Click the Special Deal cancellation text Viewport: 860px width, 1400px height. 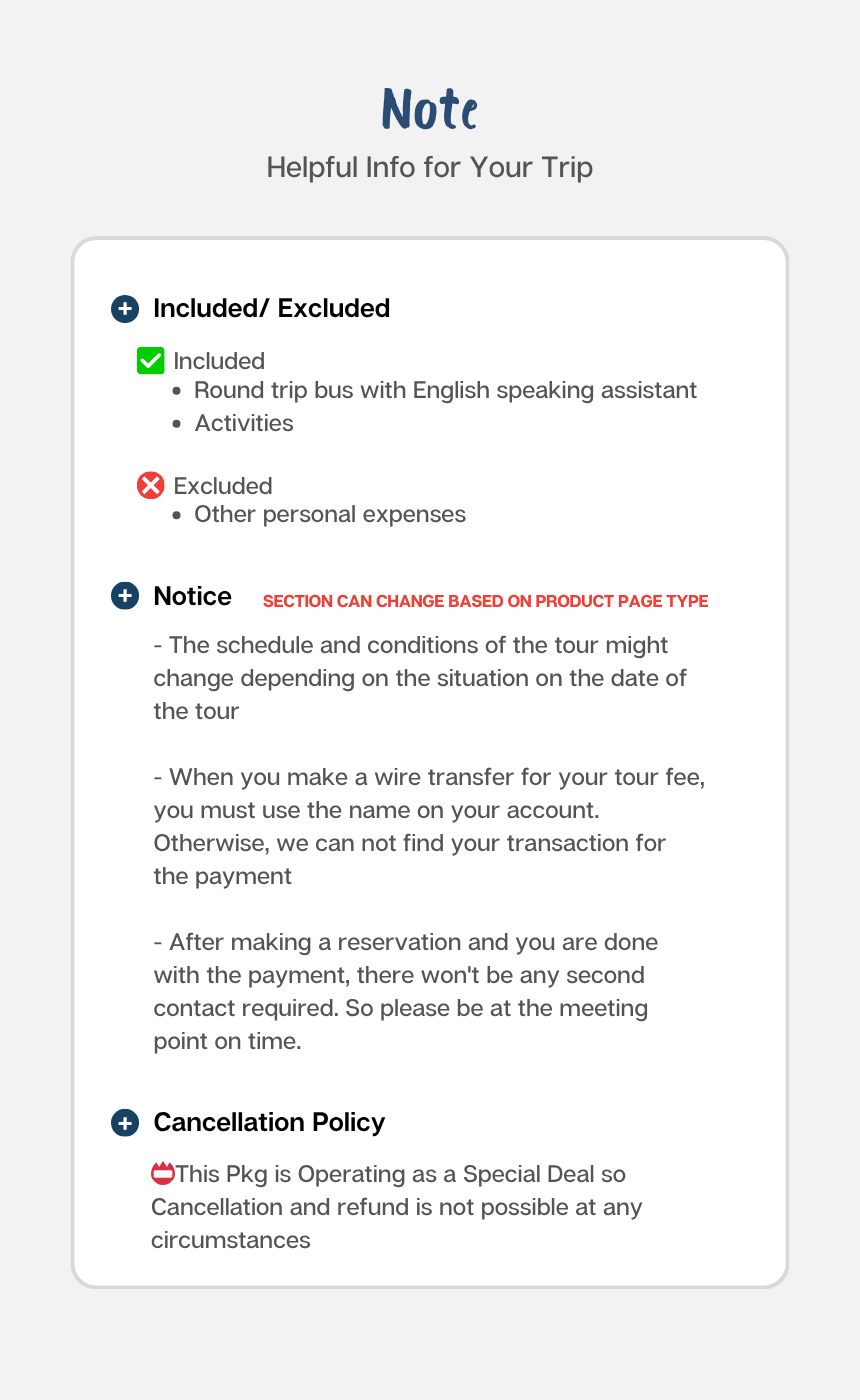point(396,1207)
